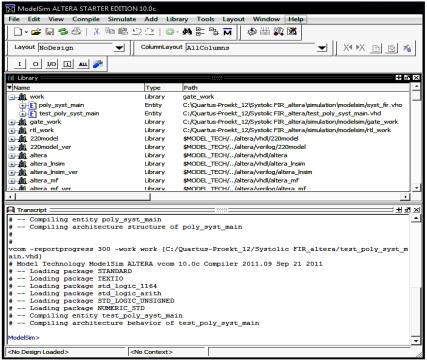Sort by the Type column header
The width and height of the screenshot is (427, 360).
(163, 87)
